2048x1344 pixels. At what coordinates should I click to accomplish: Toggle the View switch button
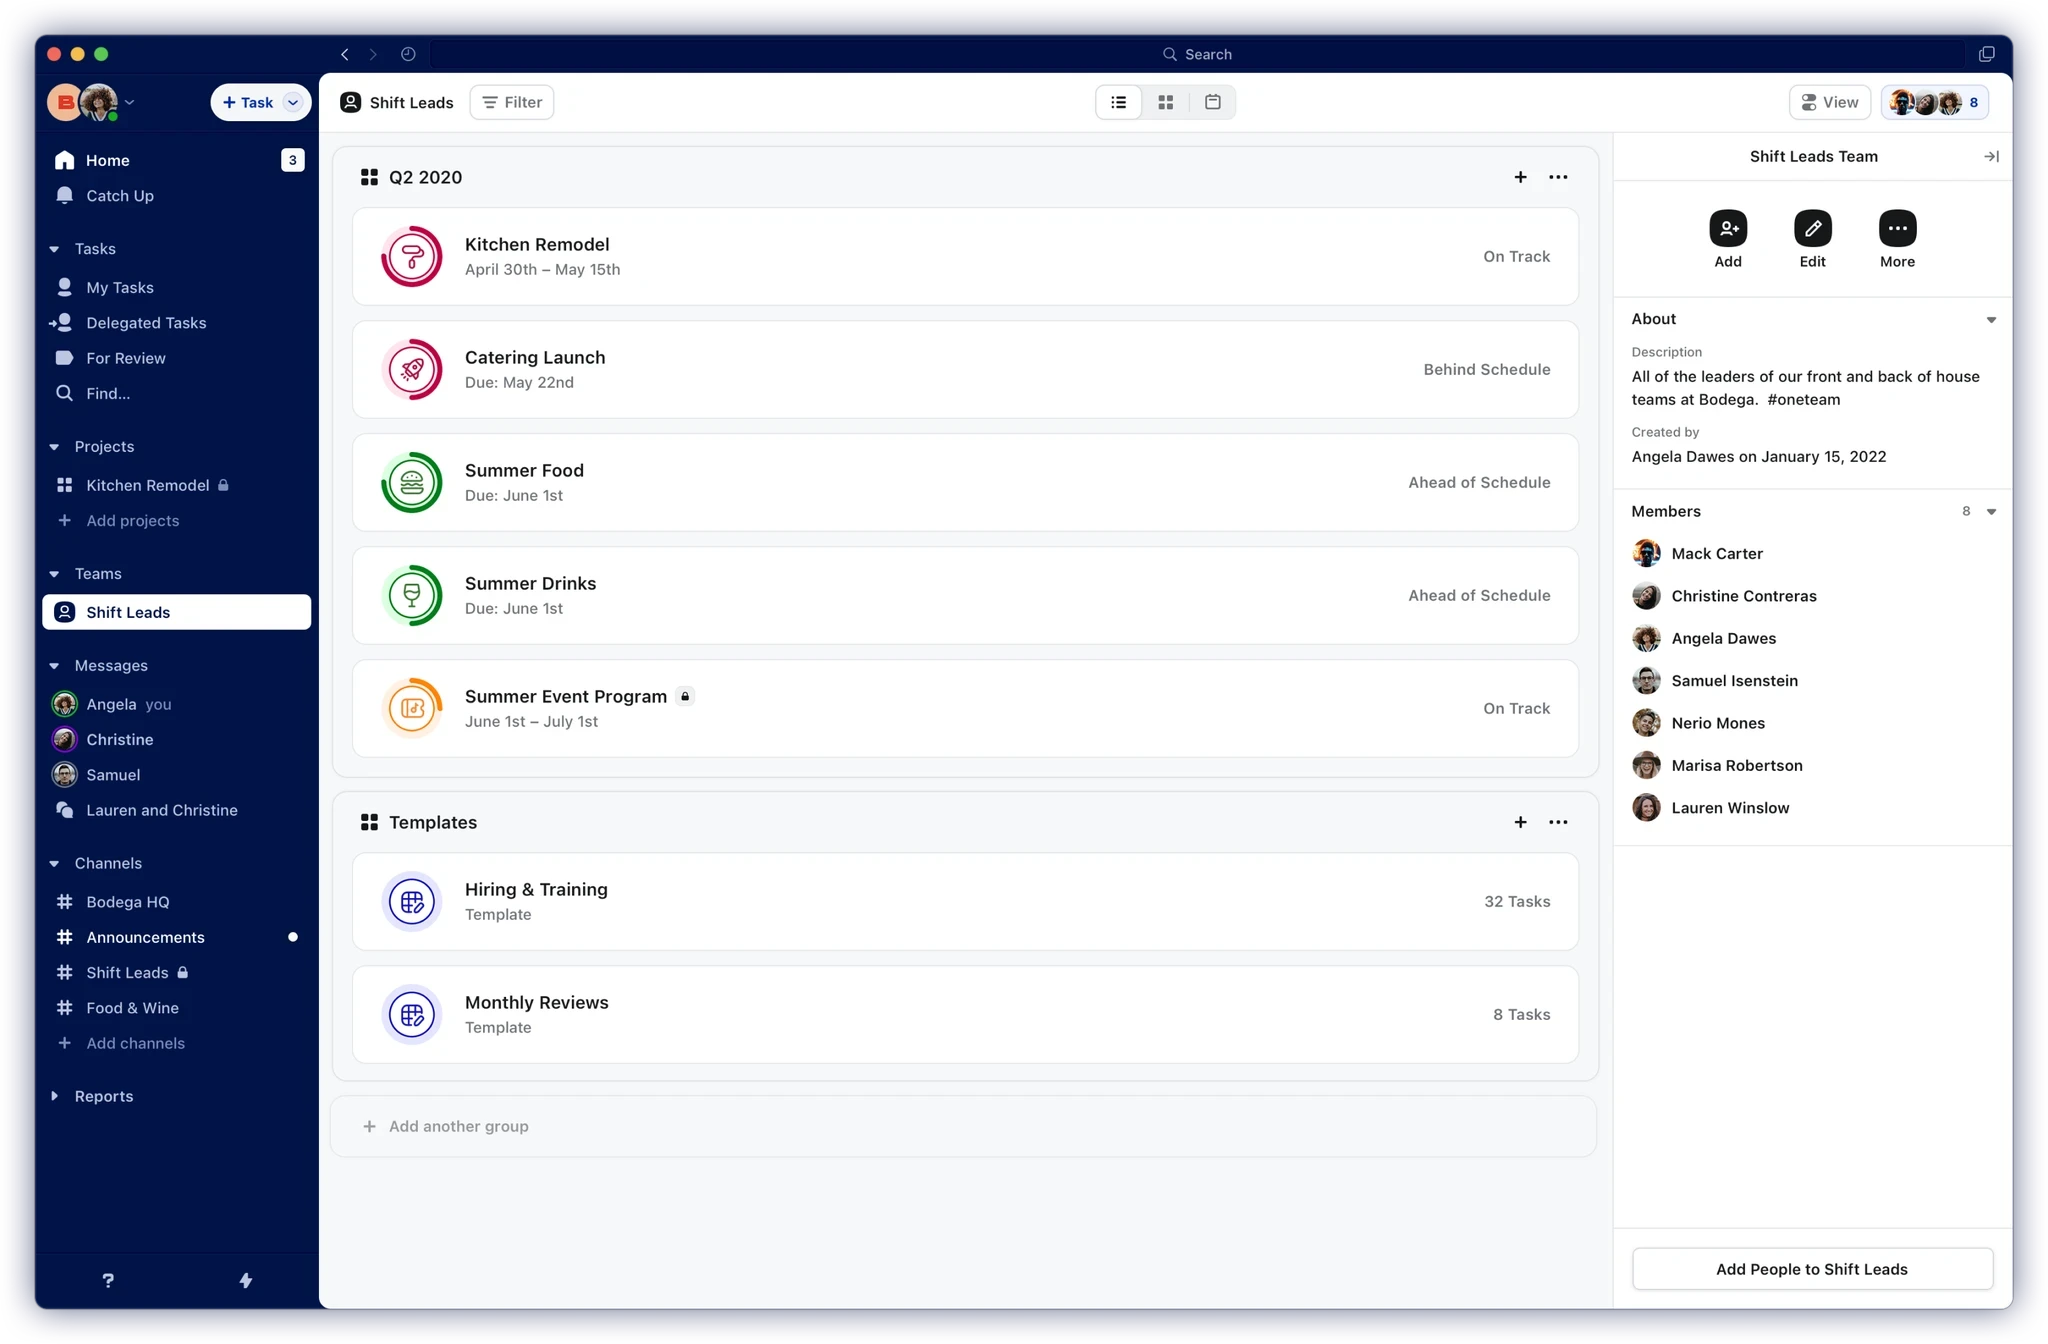pyautogui.click(x=1829, y=102)
